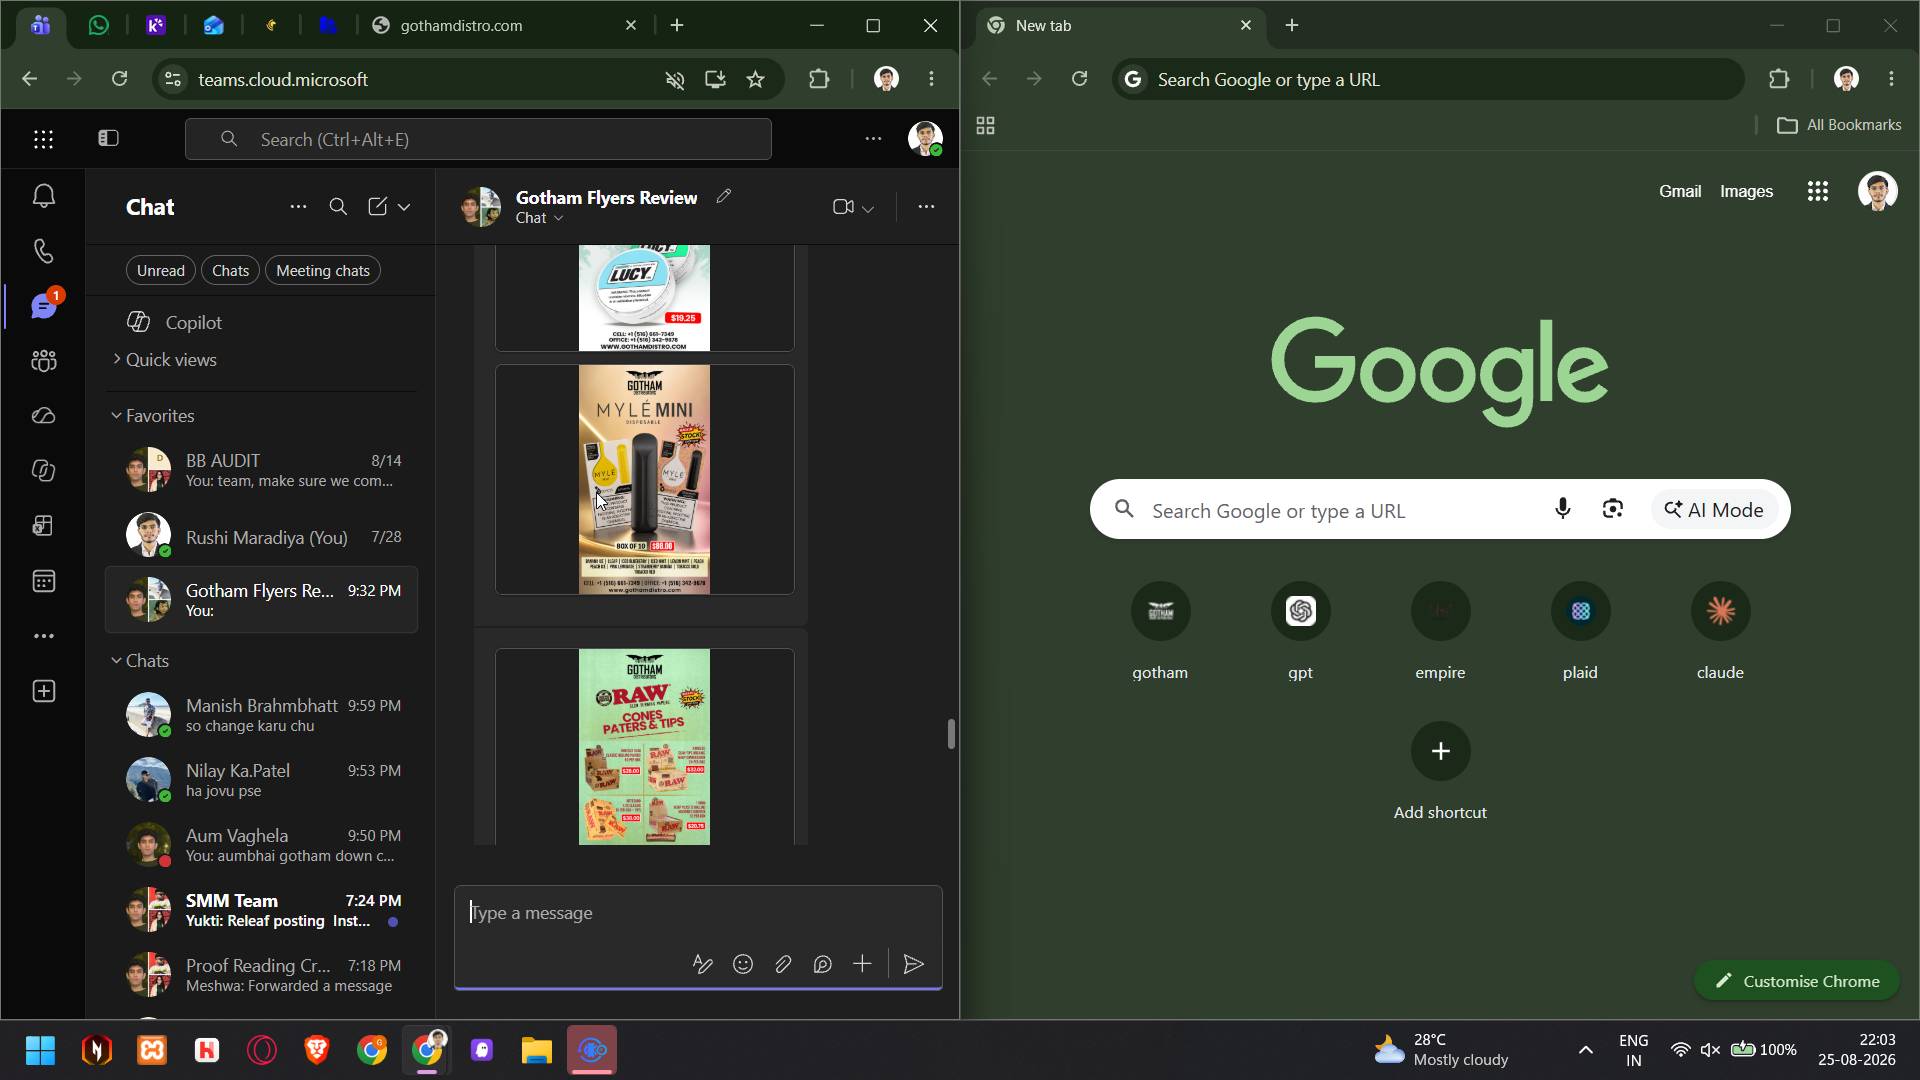Screen dimensions: 1920x1080
Task: Open Calls from the Teams sidebar
Action: tap(43, 250)
